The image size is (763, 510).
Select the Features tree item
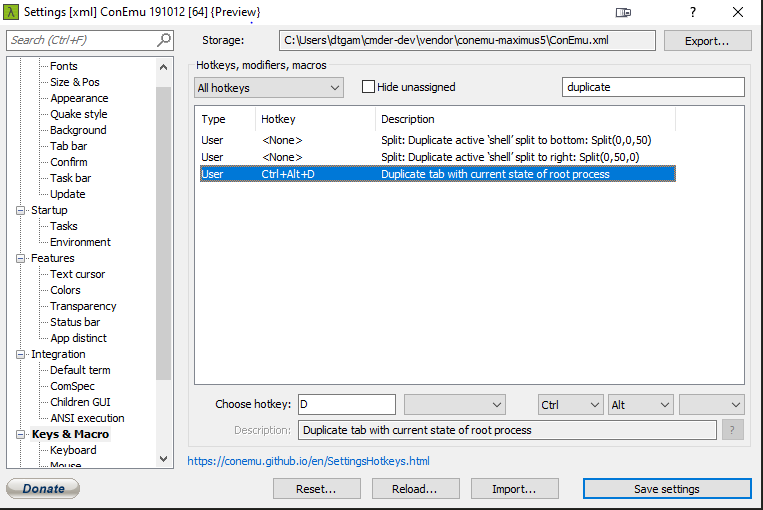tap(53, 258)
